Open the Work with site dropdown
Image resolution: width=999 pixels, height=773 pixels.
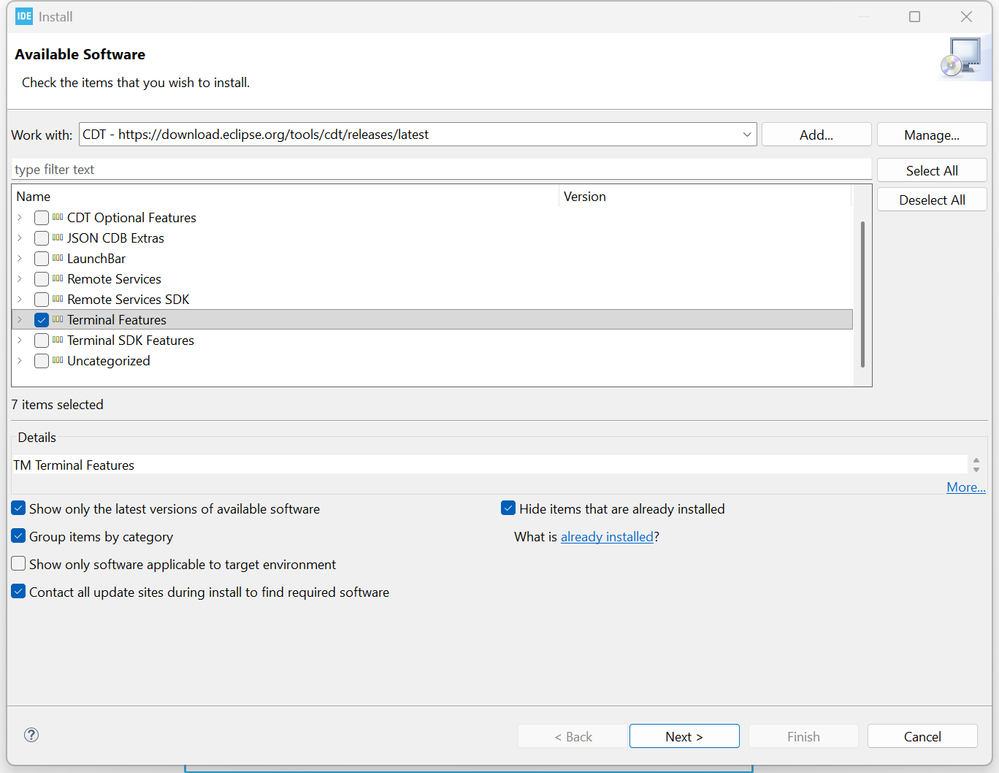[747, 135]
